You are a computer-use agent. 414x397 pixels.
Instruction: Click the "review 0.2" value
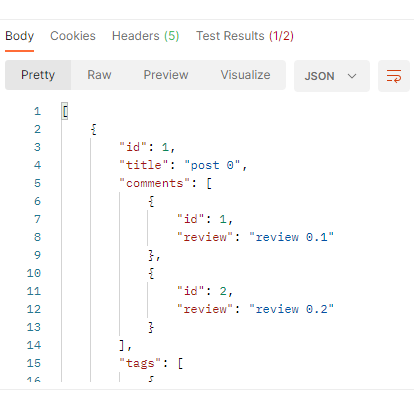point(291,309)
